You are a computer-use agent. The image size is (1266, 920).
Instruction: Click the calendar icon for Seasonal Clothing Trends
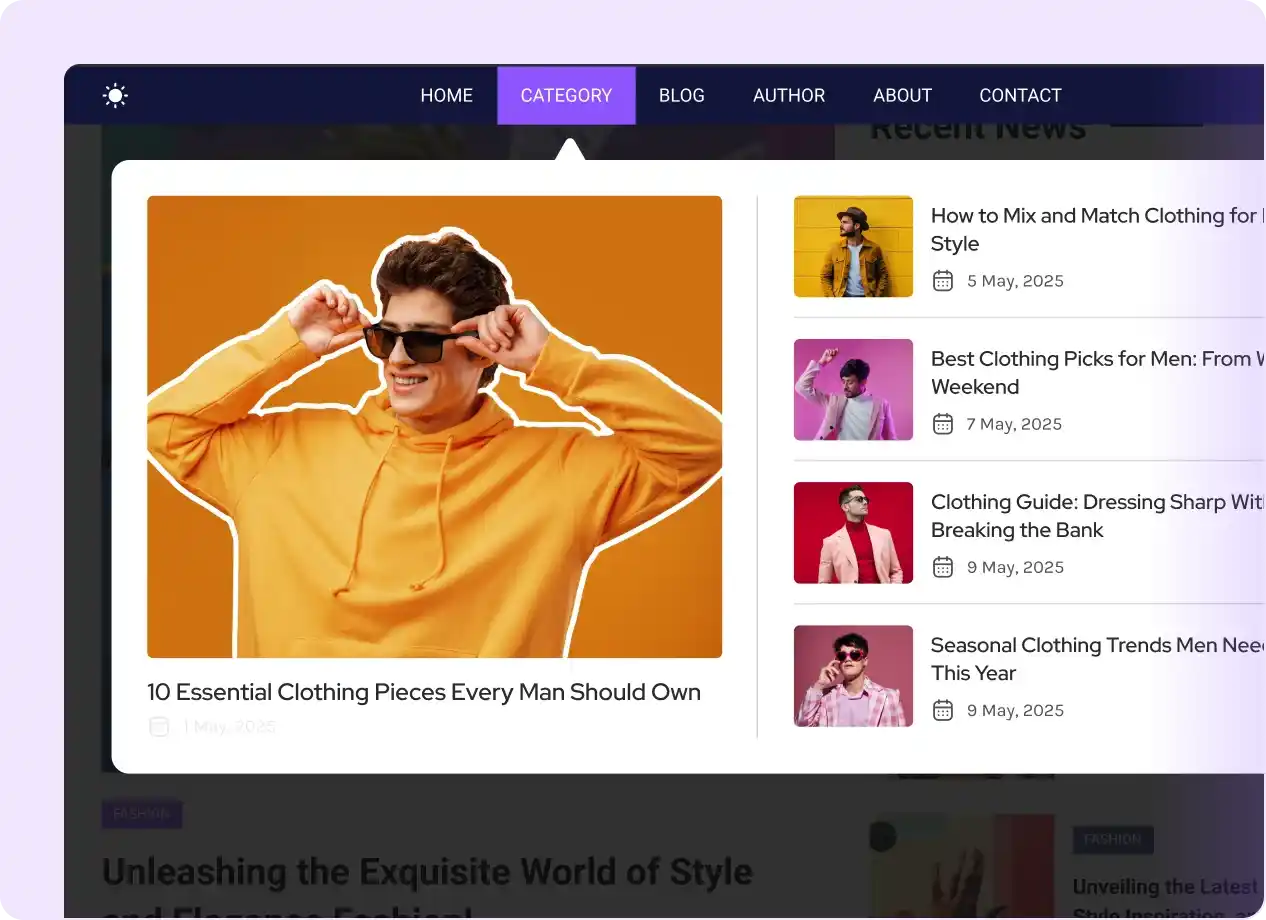tap(942, 710)
